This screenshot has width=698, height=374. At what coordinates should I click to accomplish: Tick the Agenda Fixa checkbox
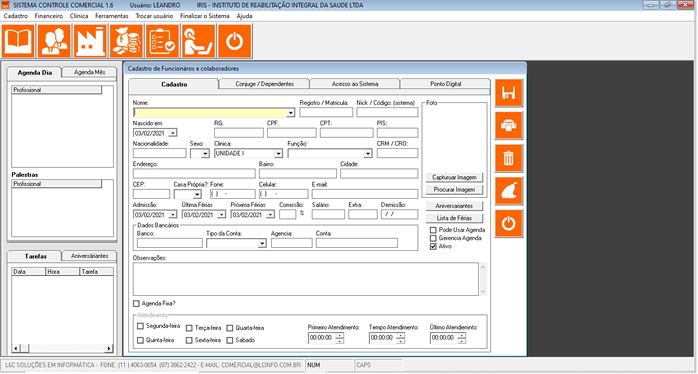(x=136, y=304)
